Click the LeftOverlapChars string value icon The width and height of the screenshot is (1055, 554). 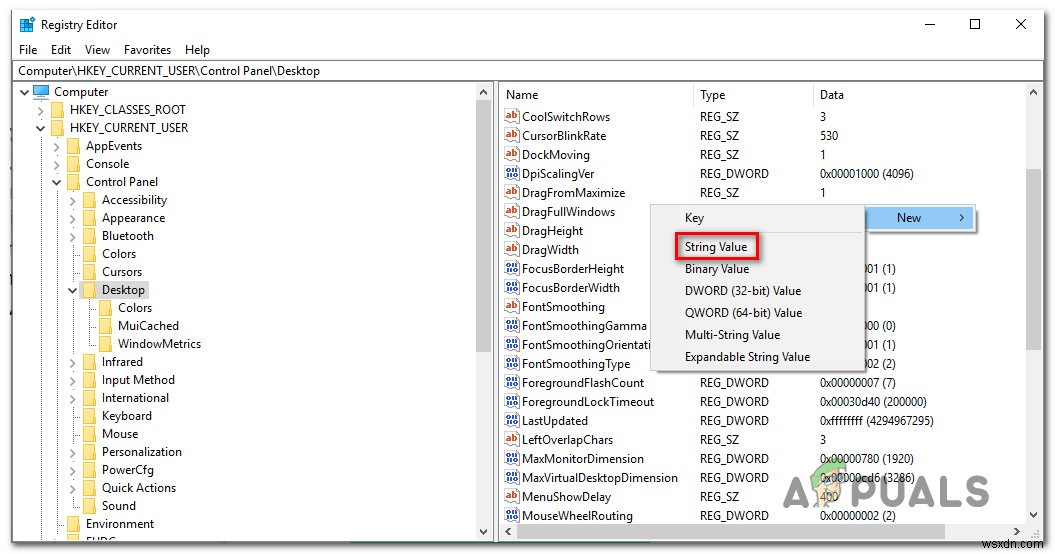(511, 440)
